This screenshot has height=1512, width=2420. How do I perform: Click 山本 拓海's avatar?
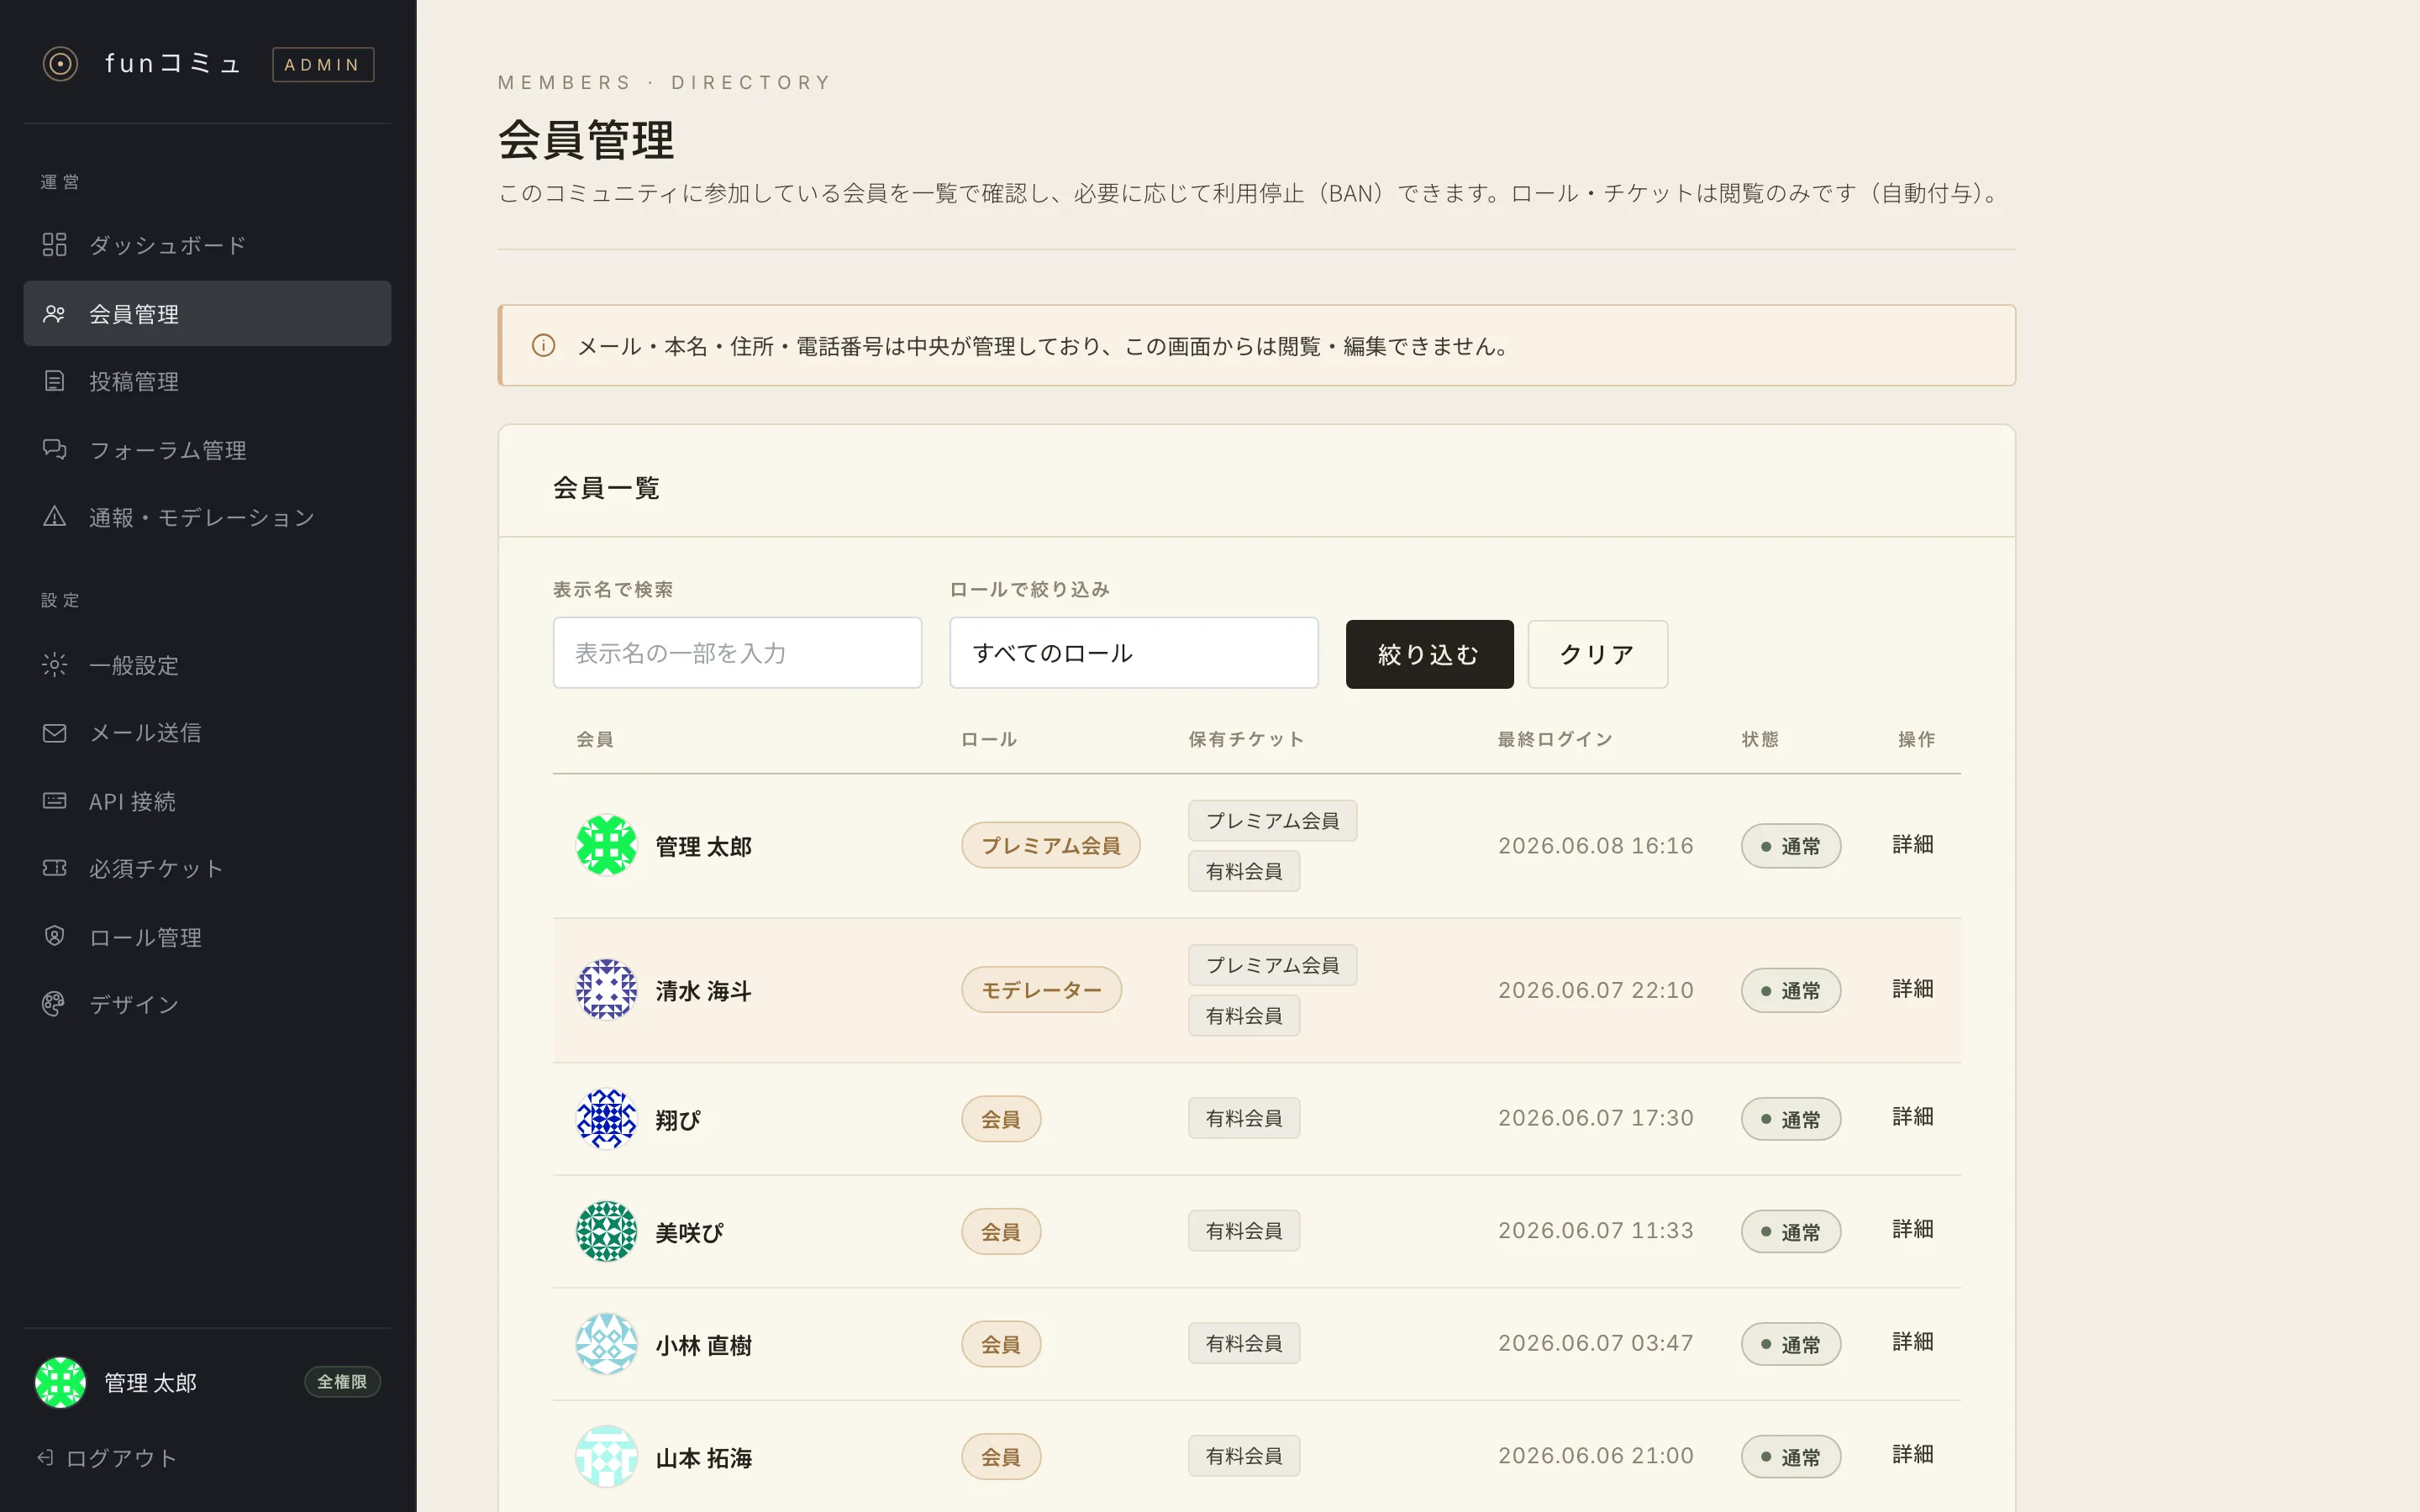(x=606, y=1456)
